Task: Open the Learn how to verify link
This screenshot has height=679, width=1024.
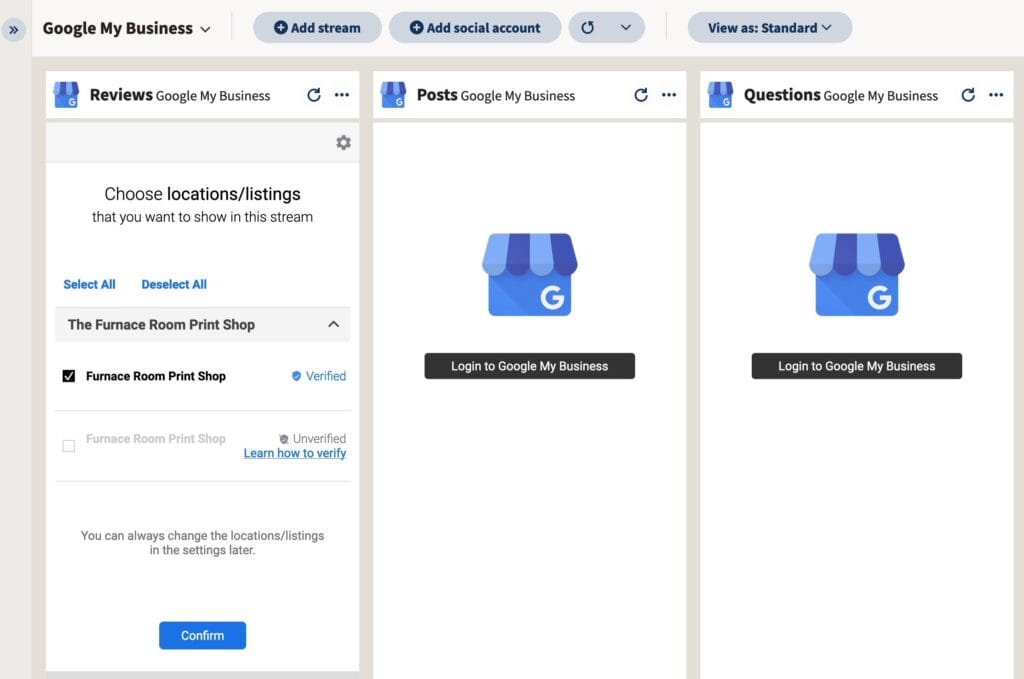Action: [295, 453]
